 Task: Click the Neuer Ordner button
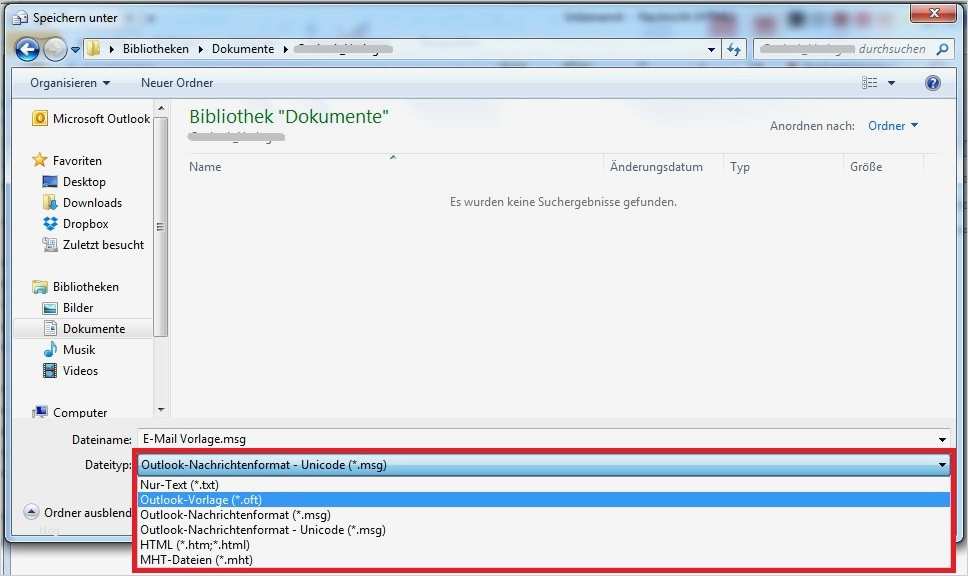point(177,82)
